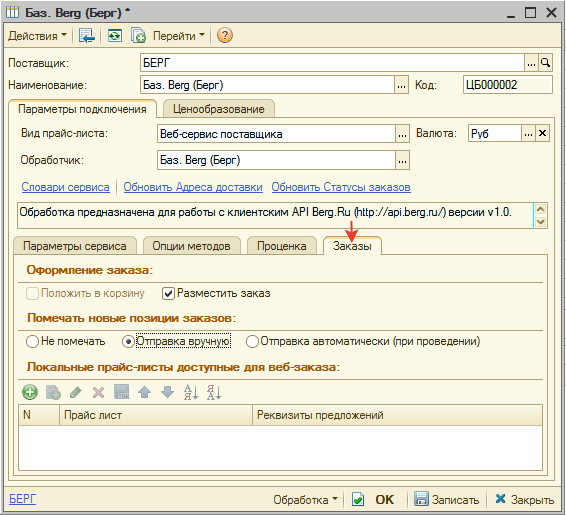Select the Не помечать radio option
The image size is (566, 515).
click(32, 341)
